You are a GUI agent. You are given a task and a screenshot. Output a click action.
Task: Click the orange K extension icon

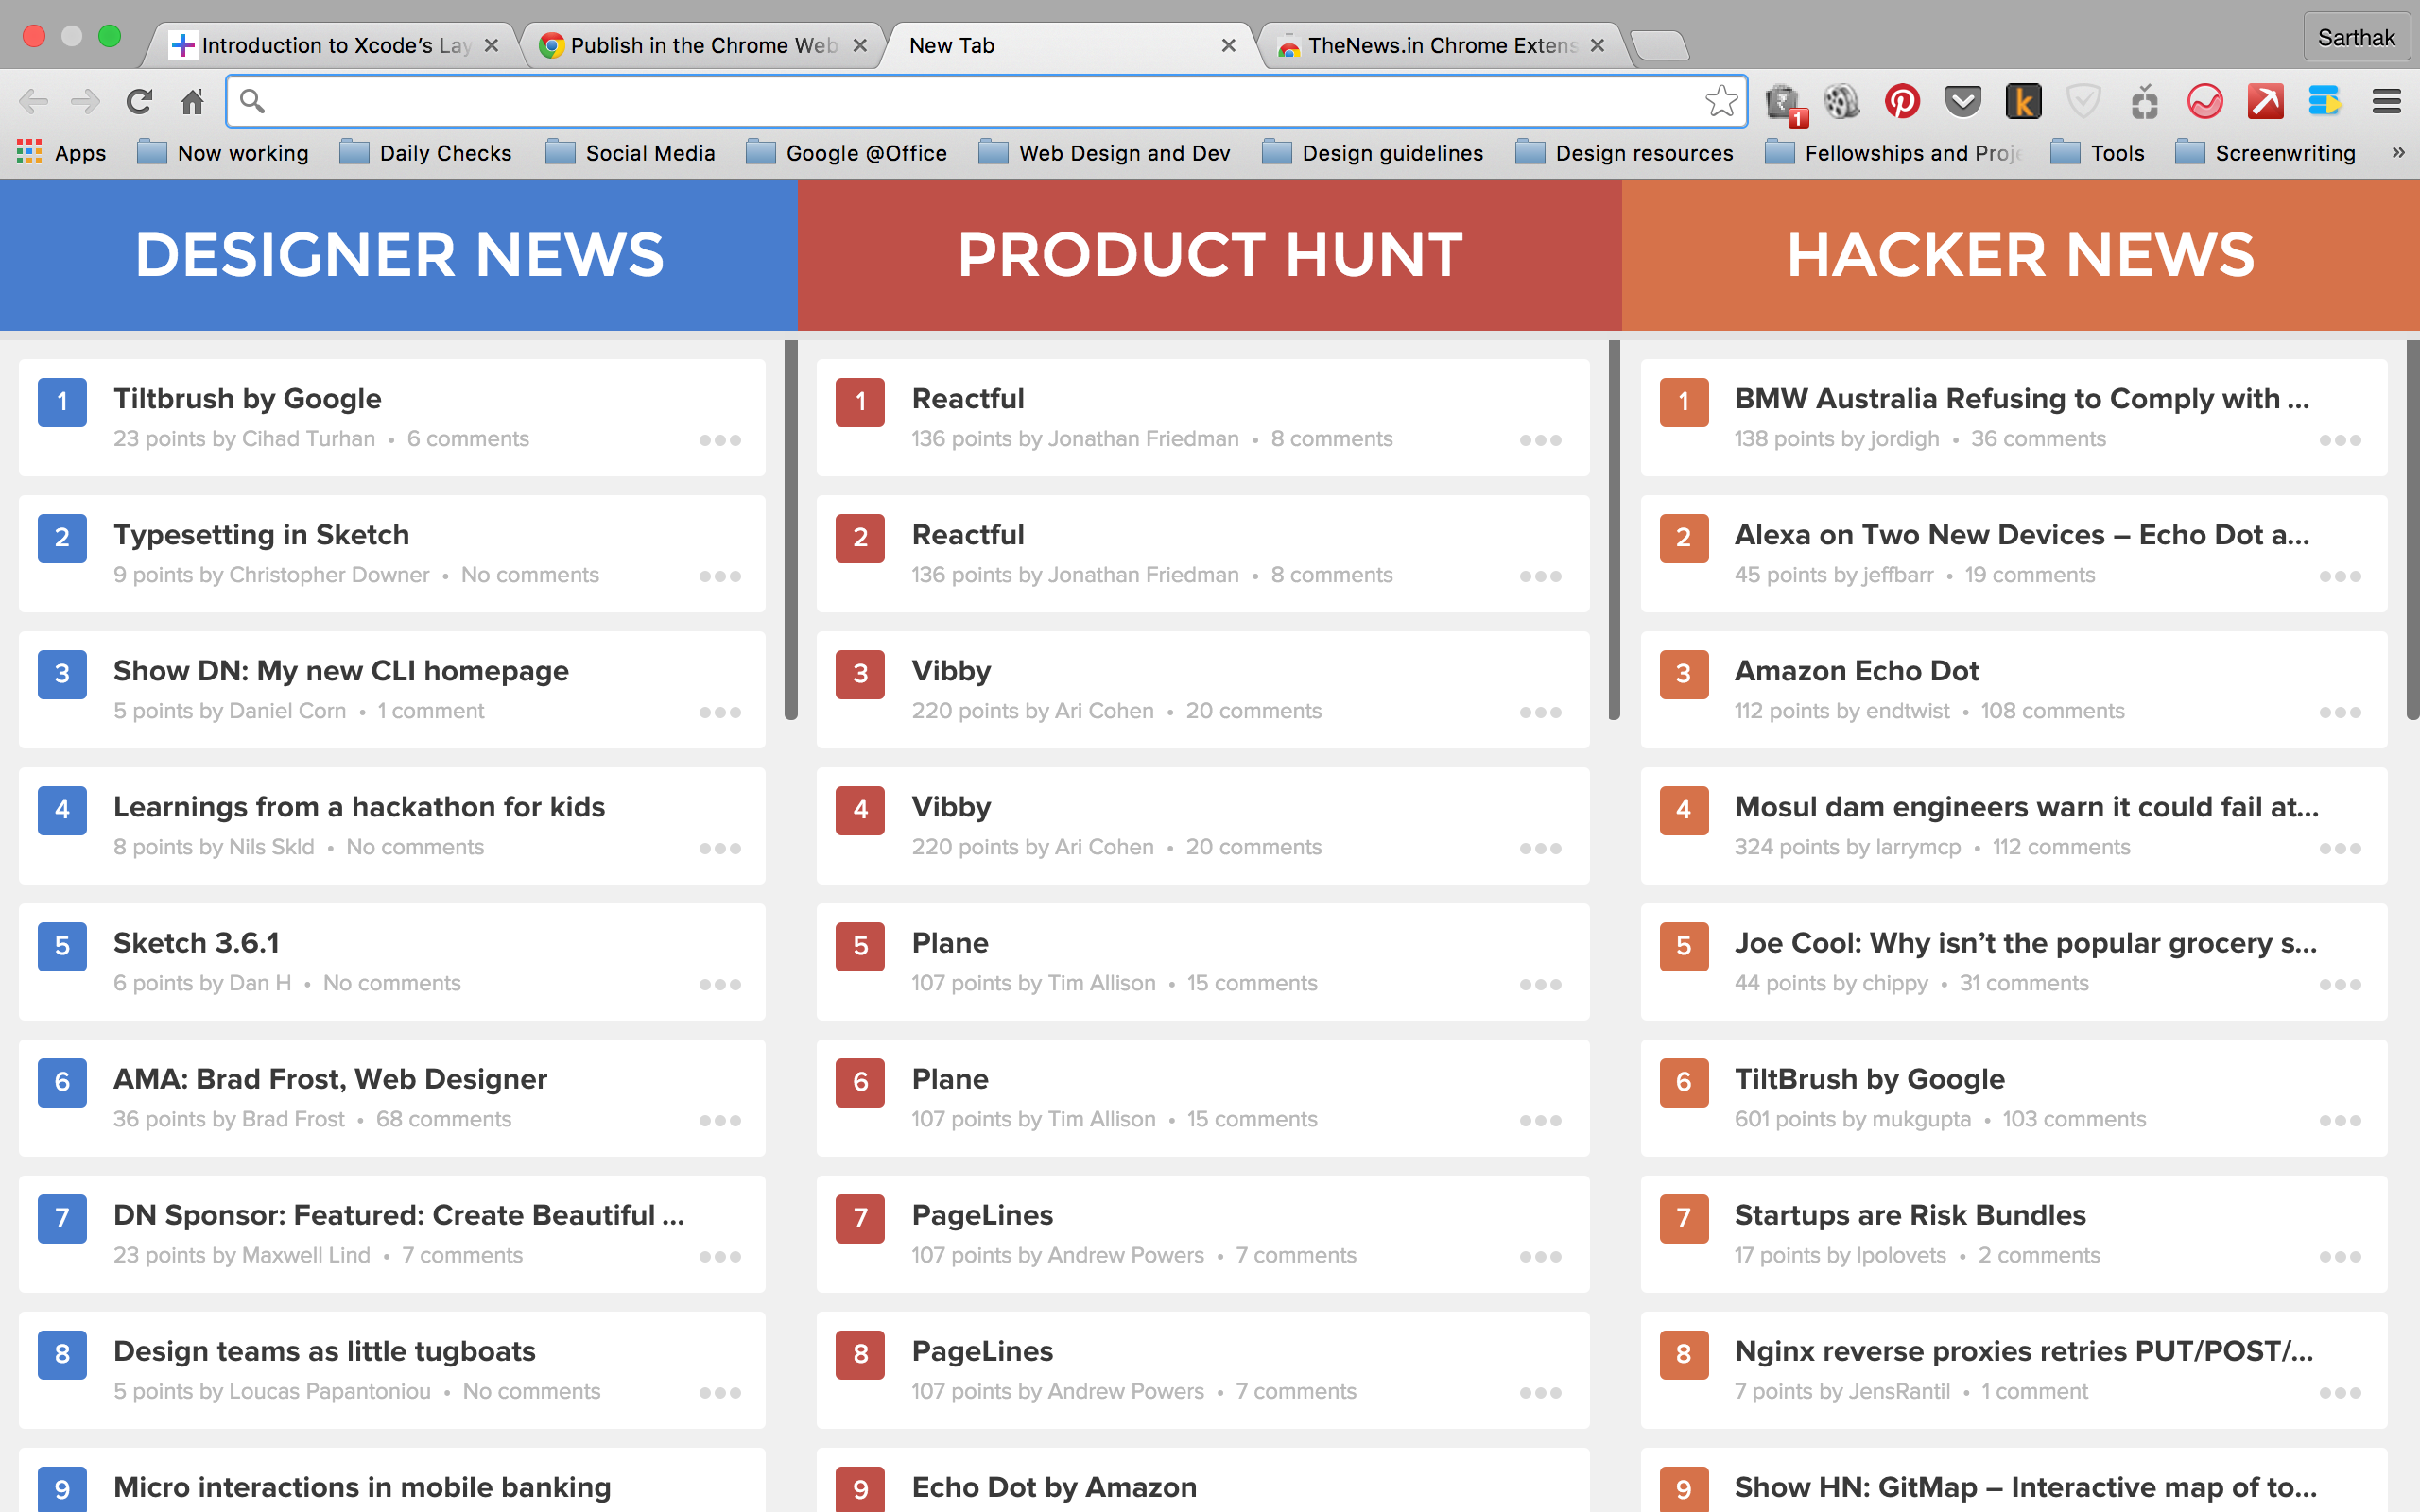coord(2023,101)
